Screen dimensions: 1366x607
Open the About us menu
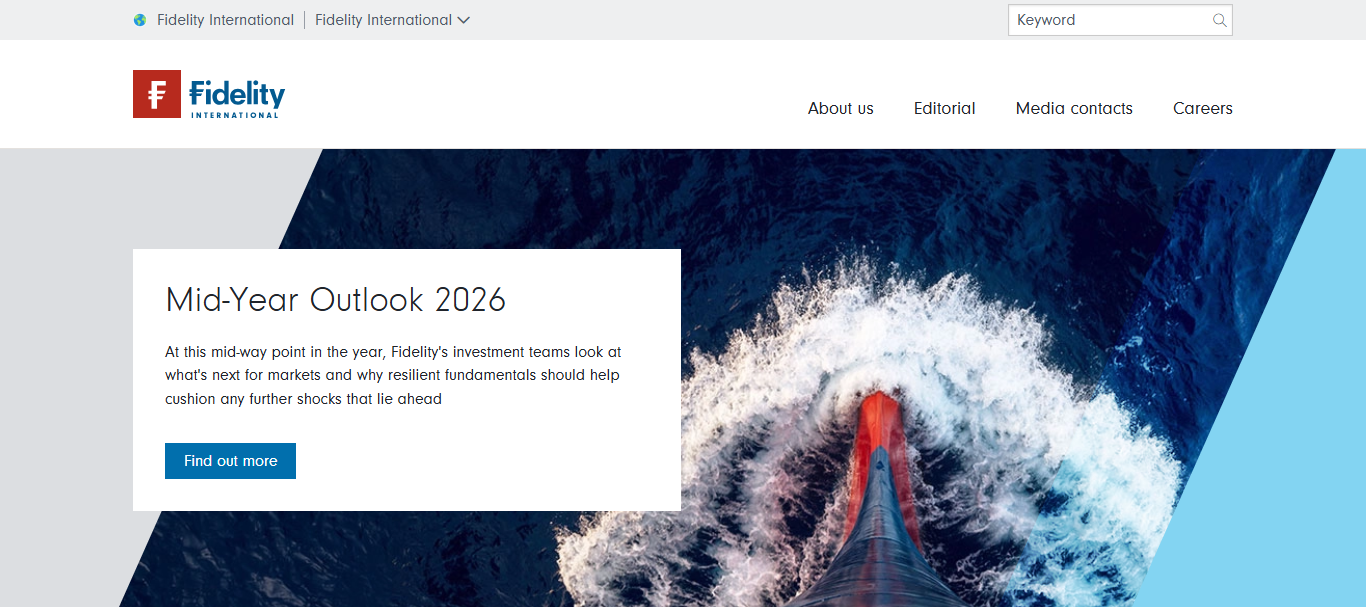pos(841,108)
